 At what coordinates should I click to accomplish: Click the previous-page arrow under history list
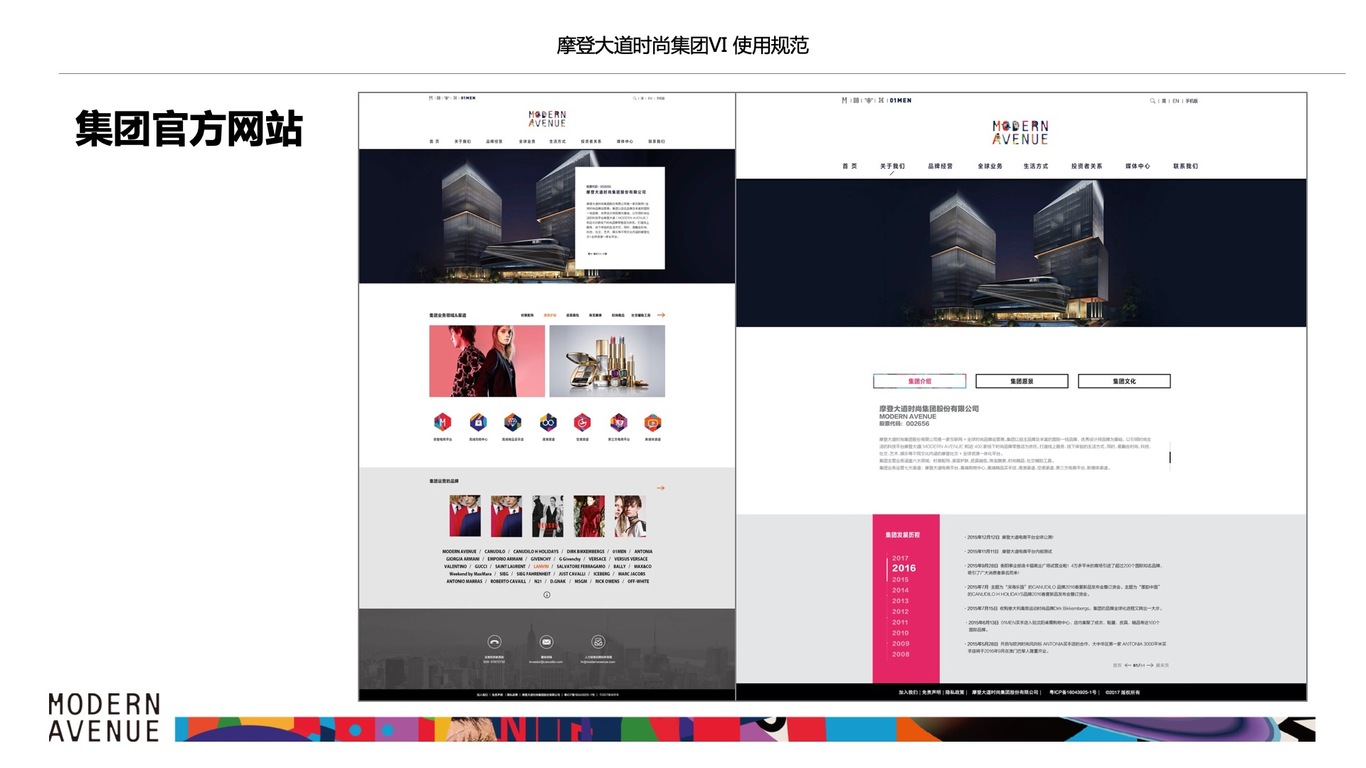[1129, 665]
